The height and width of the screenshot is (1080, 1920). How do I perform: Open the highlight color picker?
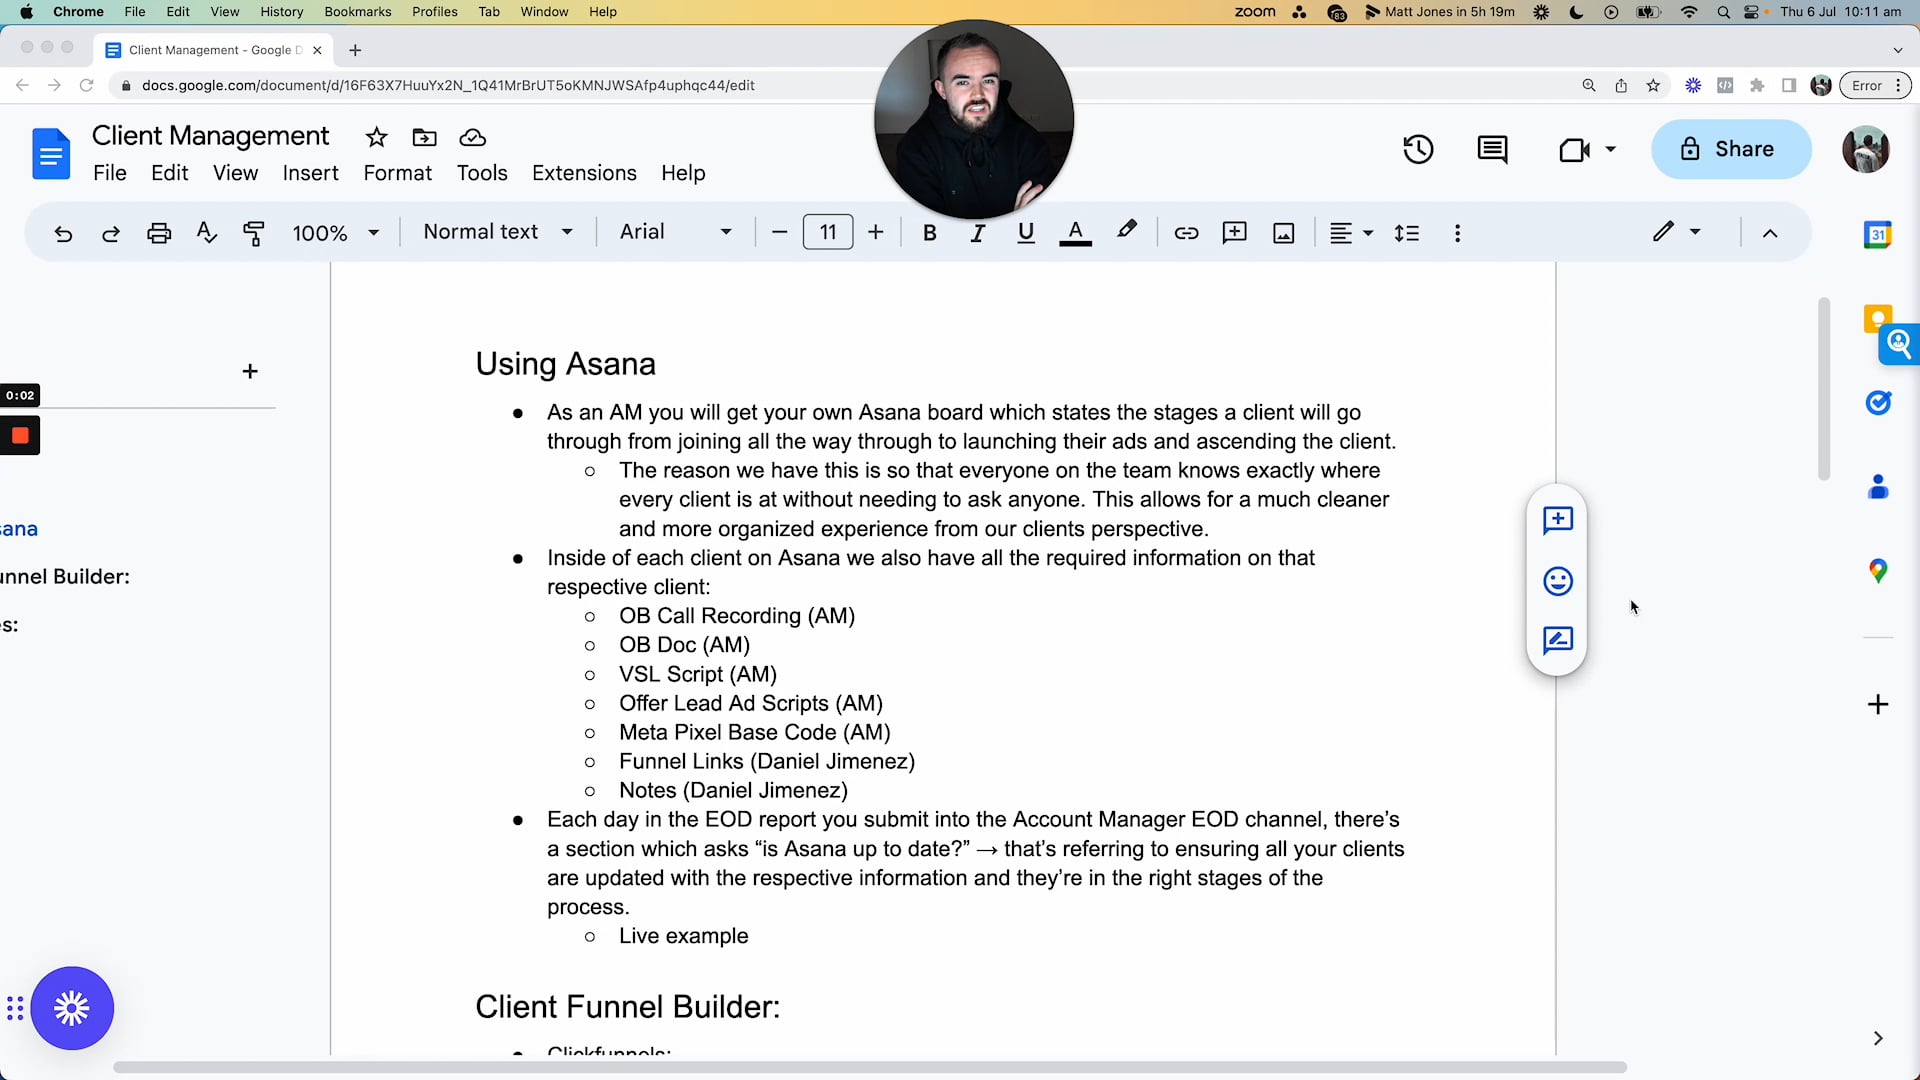click(1127, 231)
